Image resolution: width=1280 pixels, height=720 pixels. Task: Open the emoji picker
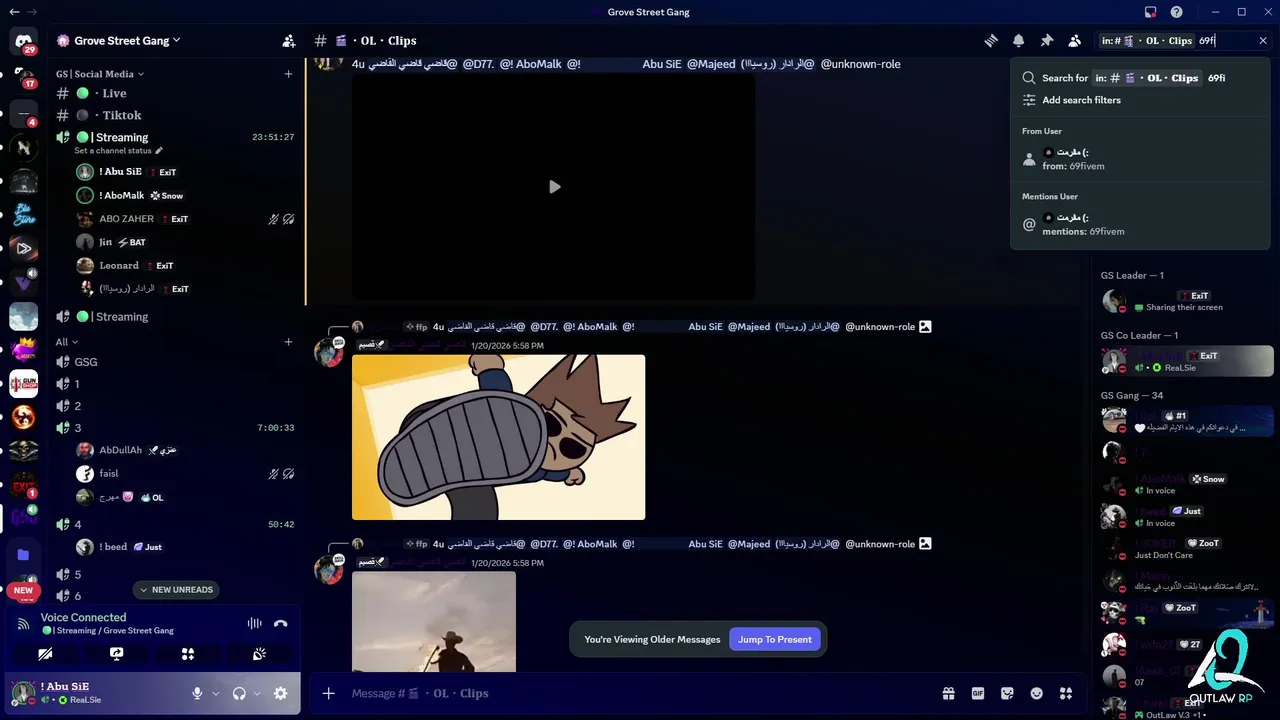click(1037, 693)
